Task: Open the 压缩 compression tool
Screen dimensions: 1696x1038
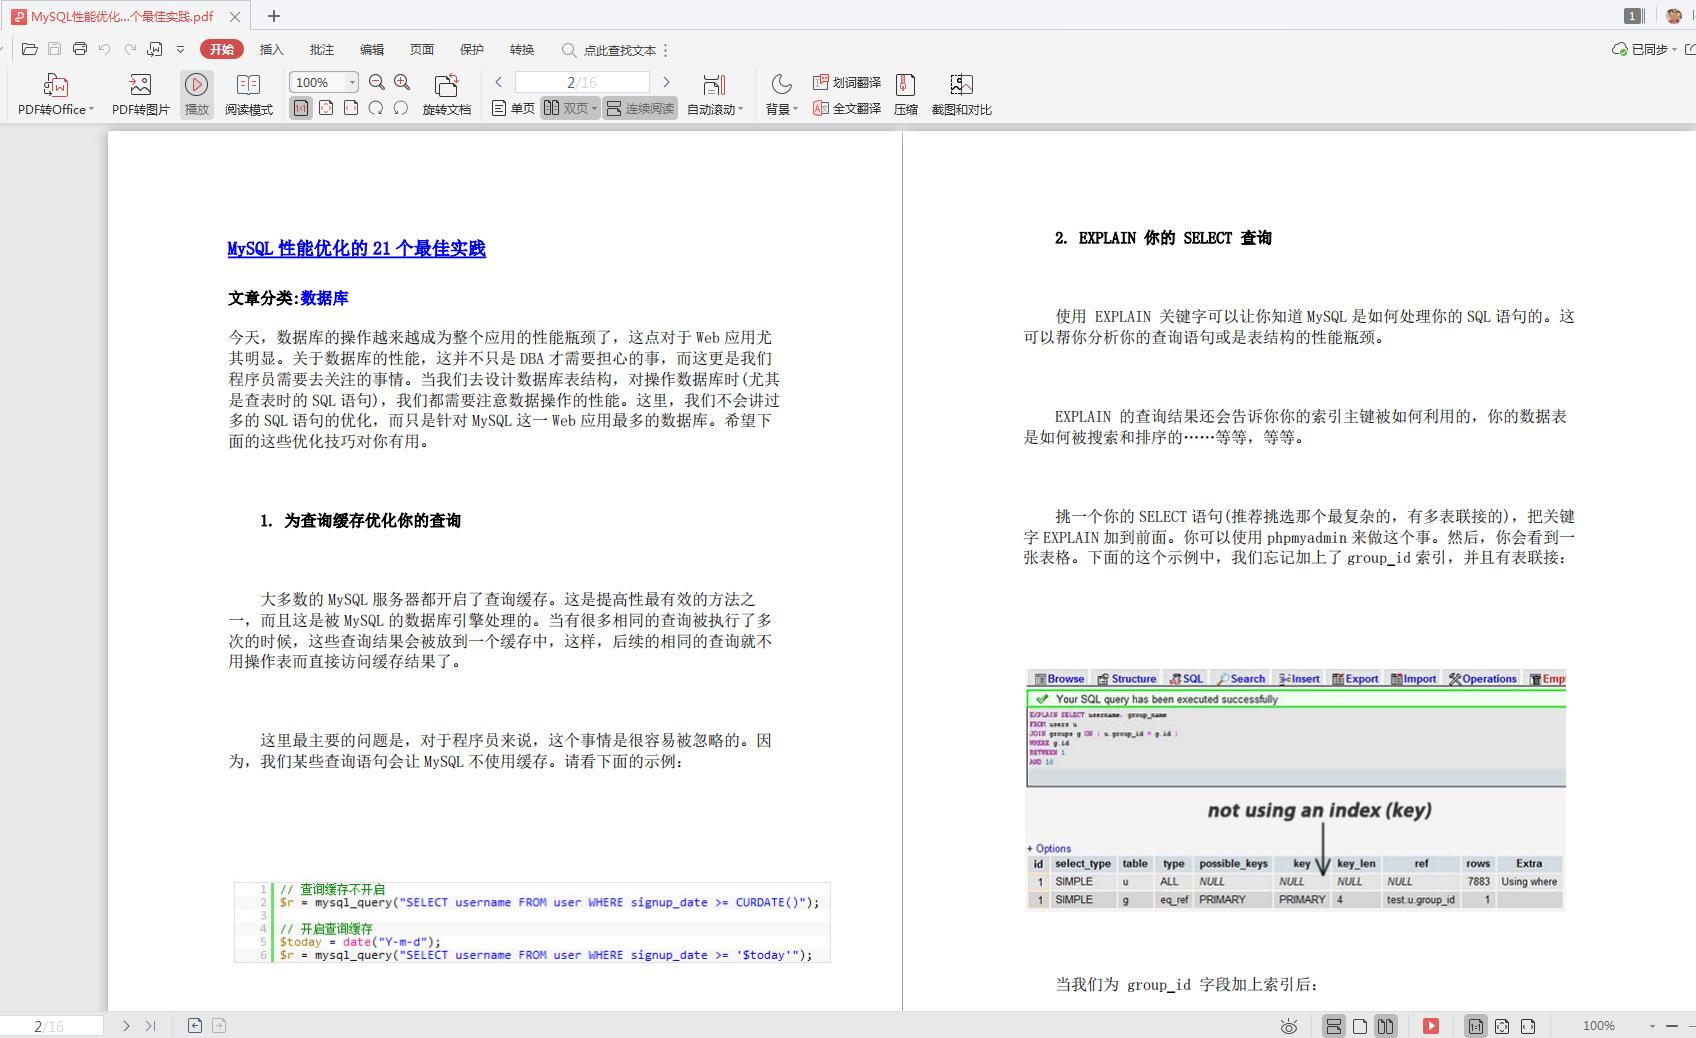Action: [905, 93]
